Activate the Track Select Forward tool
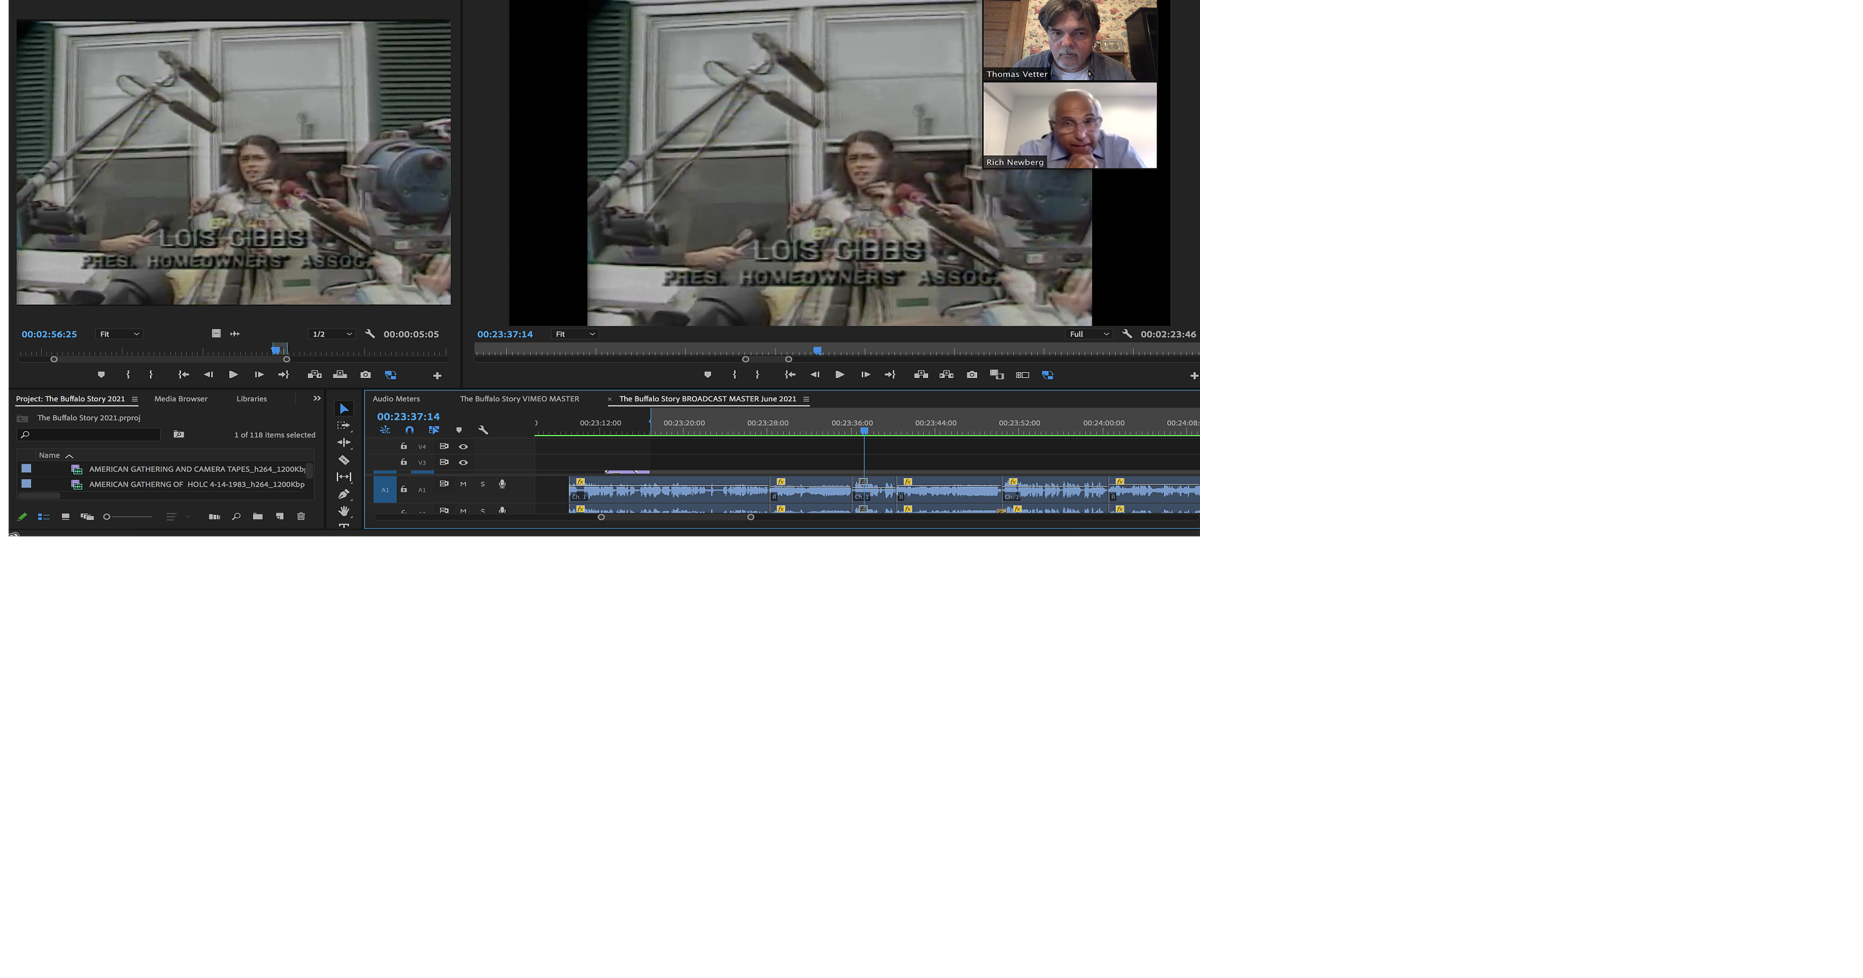The height and width of the screenshot is (978, 1863). click(343, 425)
